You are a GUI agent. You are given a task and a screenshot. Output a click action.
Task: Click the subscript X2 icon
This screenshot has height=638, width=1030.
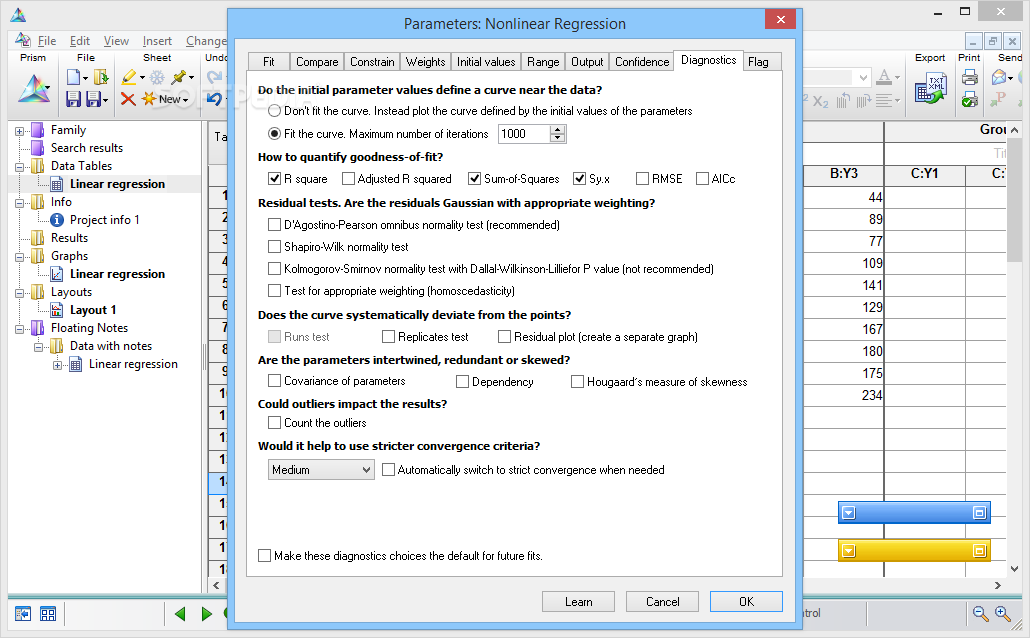pyautogui.click(x=820, y=101)
